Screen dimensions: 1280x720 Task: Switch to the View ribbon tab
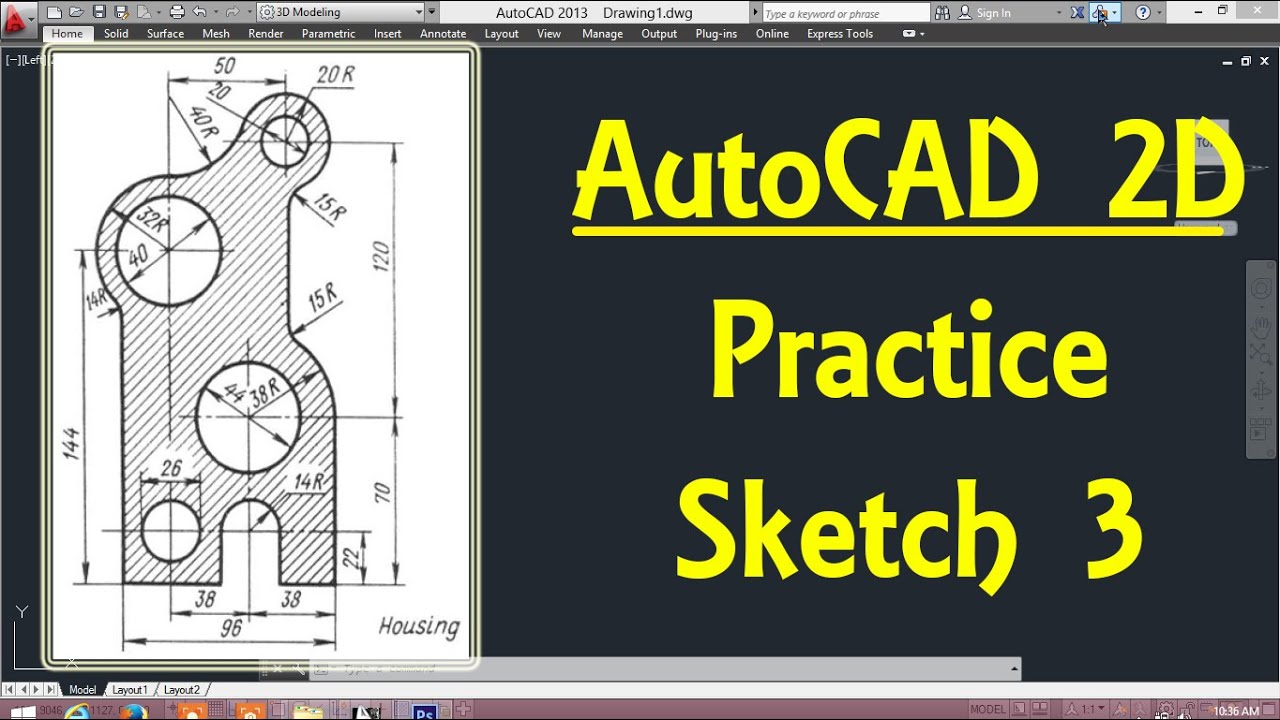click(549, 33)
